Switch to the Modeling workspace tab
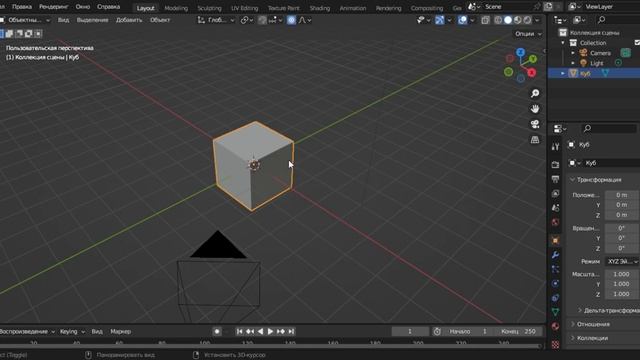Viewport: 640px width, 360px height. coord(176,8)
